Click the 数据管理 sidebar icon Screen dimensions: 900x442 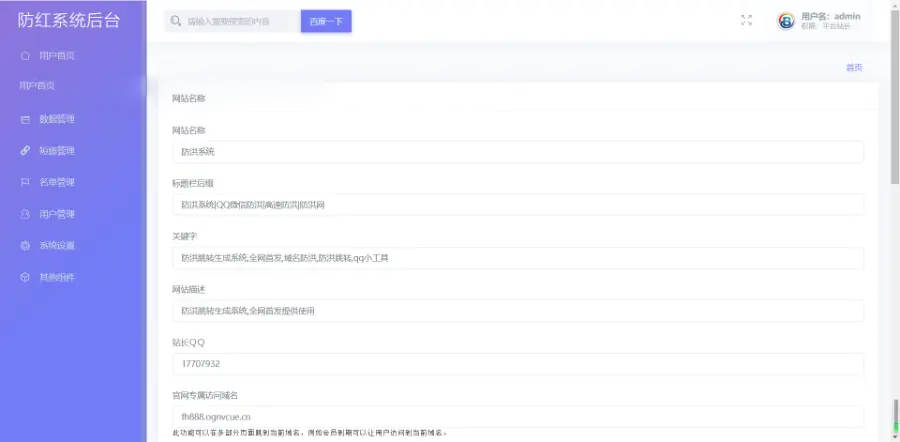pyautogui.click(x=25, y=120)
